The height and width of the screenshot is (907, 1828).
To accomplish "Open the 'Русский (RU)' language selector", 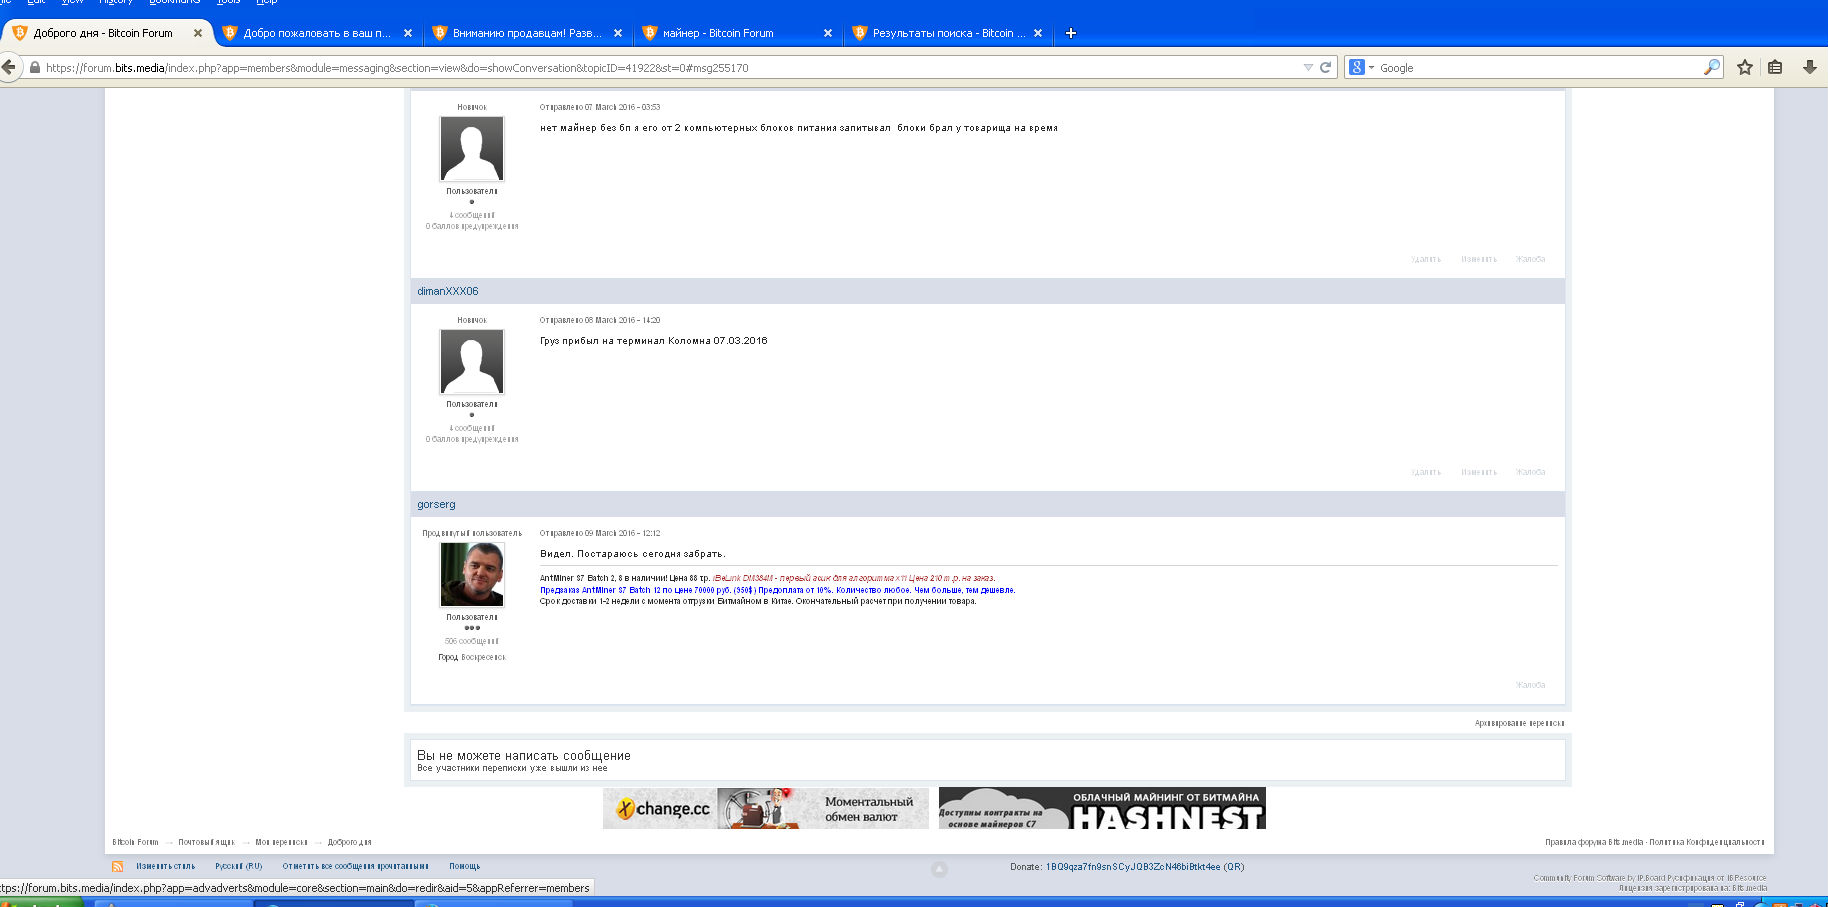I will coord(238,866).
